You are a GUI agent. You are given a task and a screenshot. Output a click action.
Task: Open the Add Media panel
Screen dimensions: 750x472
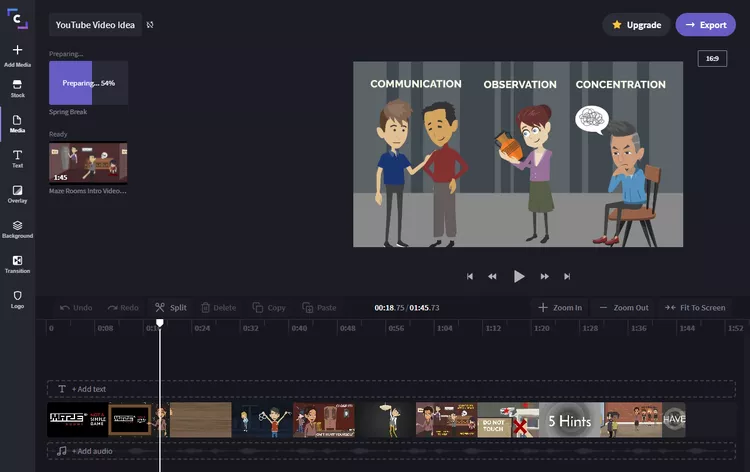[17, 54]
